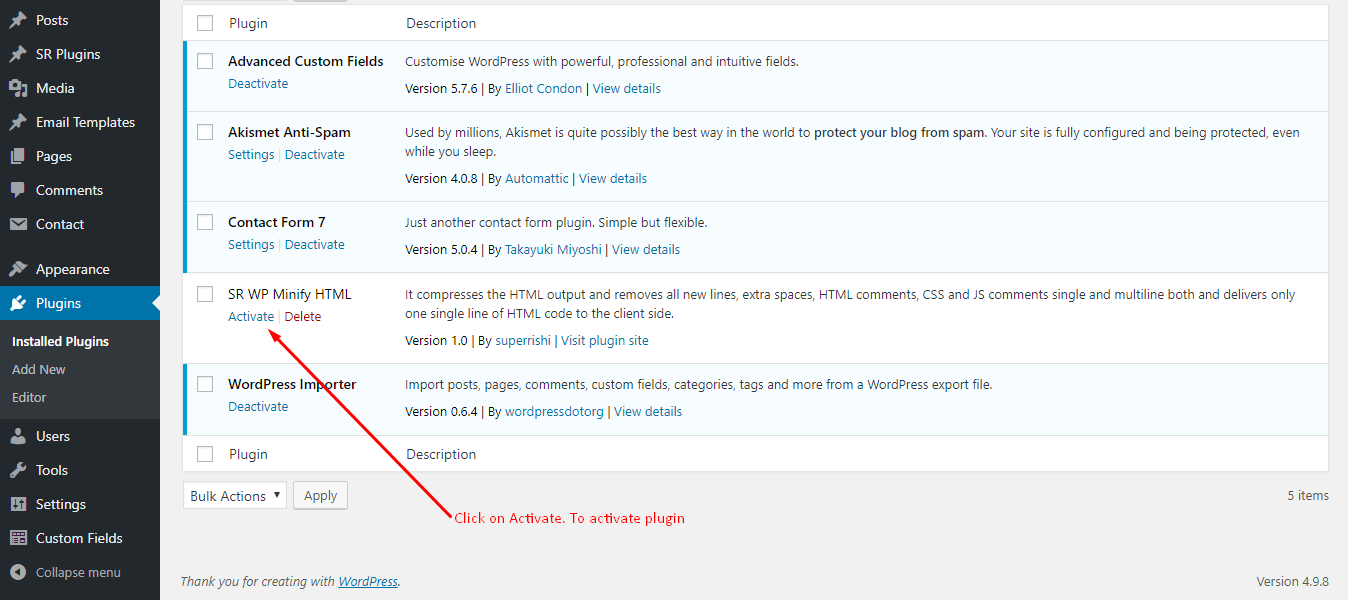Check the select-all checkbox in table header
Screen dimensions: 1348x600
(x=205, y=23)
